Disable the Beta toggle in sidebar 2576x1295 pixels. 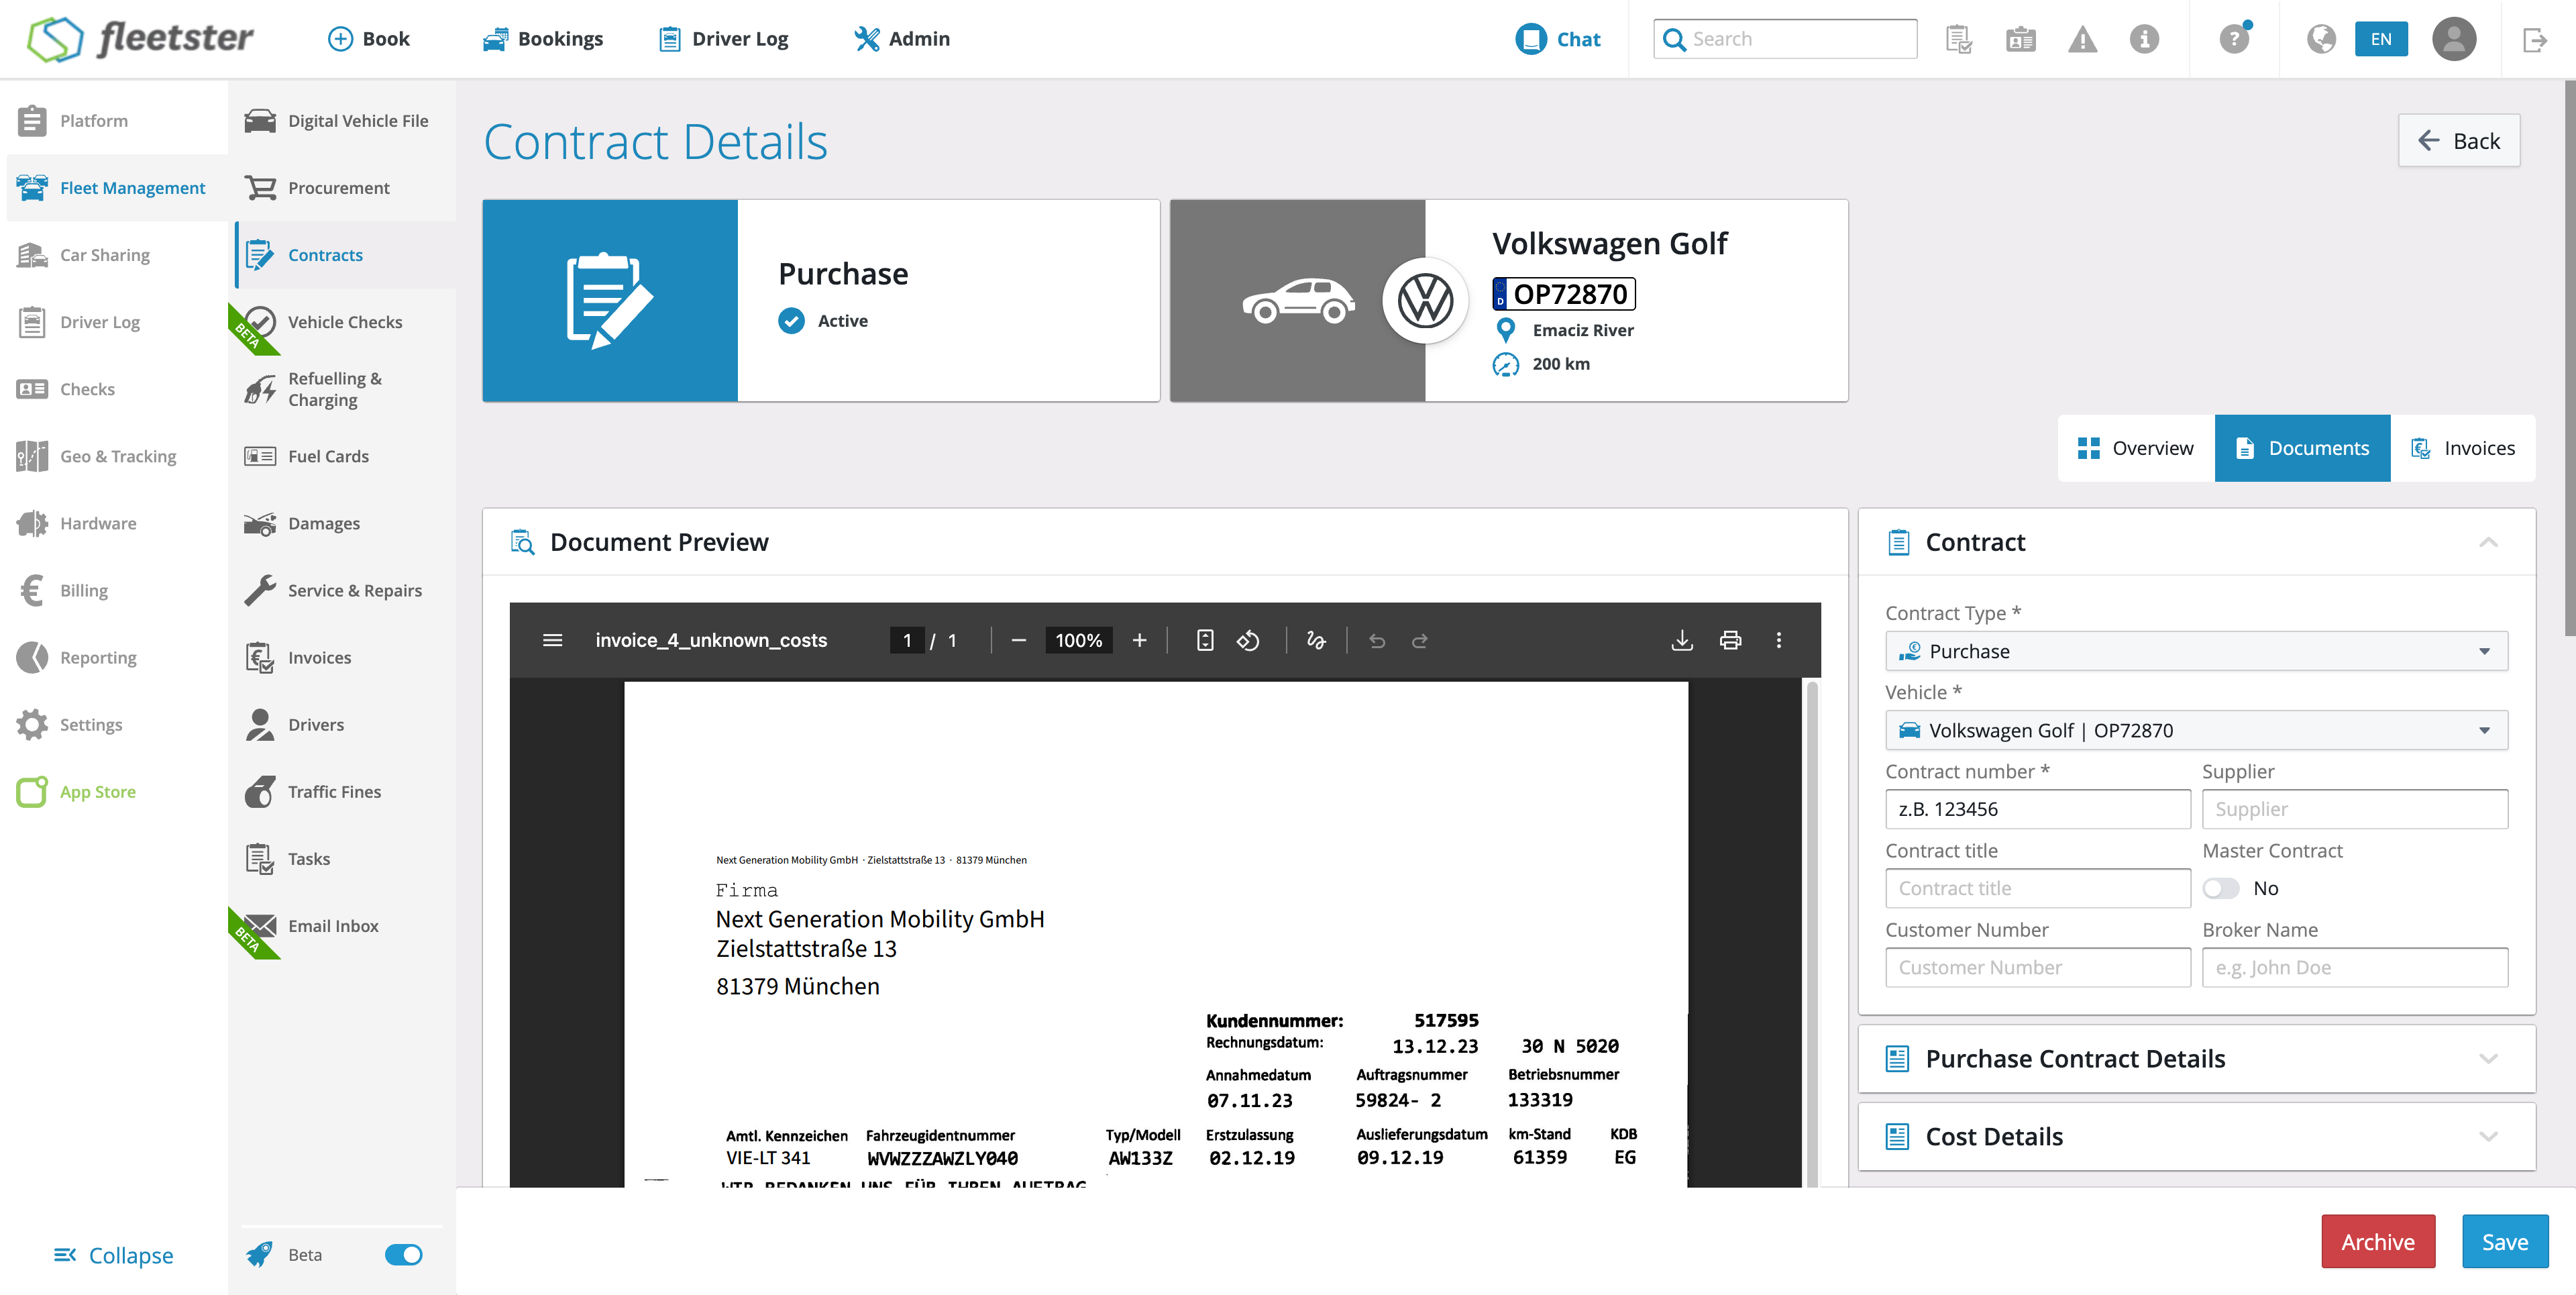click(x=404, y=1254)
